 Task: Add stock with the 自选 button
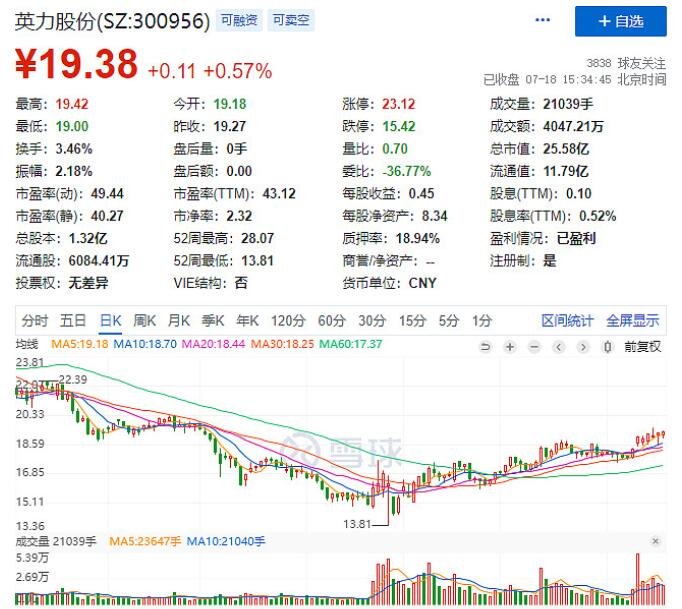621,21
